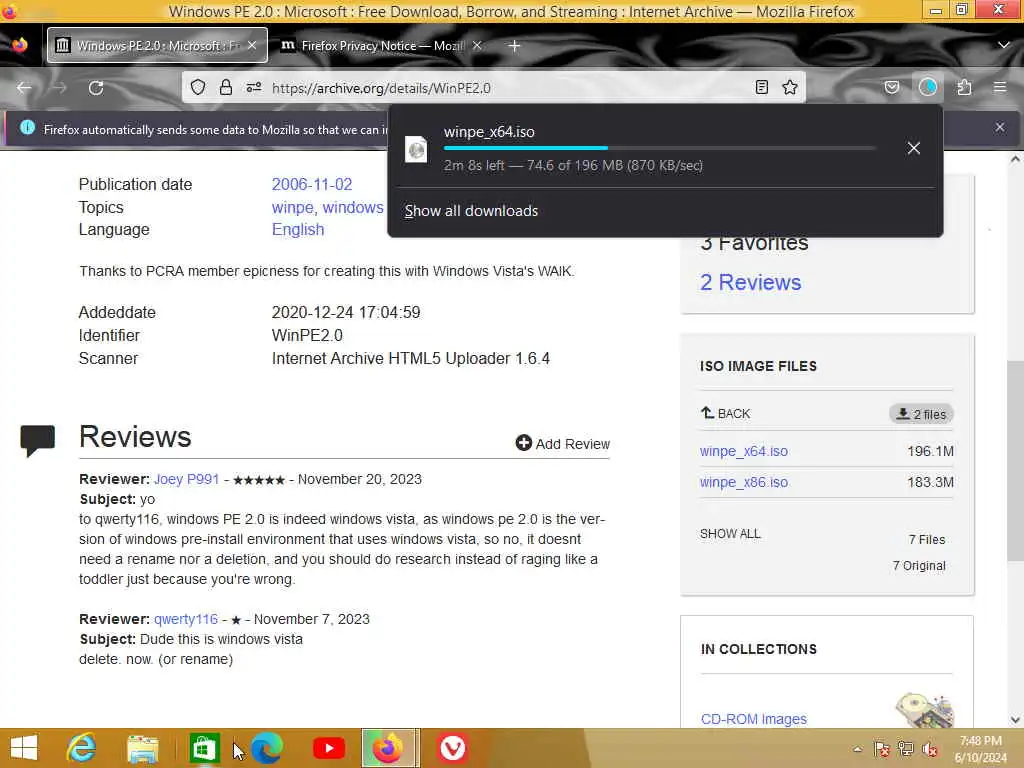Image resolution: width=1024 pixels, height=768 pixels.
Task: Open the windows topic link
Action: [x=353, y=207]
